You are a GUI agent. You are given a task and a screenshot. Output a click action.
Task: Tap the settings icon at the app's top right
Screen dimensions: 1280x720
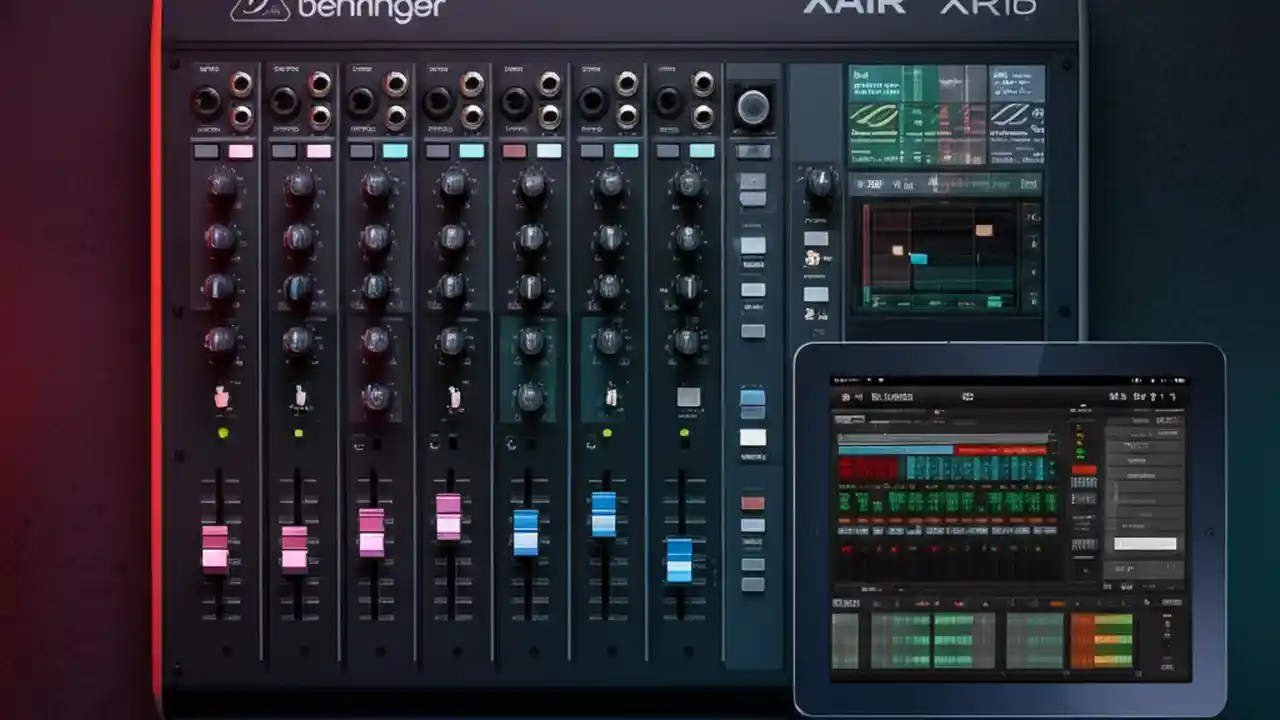[x=1172, y=397]
